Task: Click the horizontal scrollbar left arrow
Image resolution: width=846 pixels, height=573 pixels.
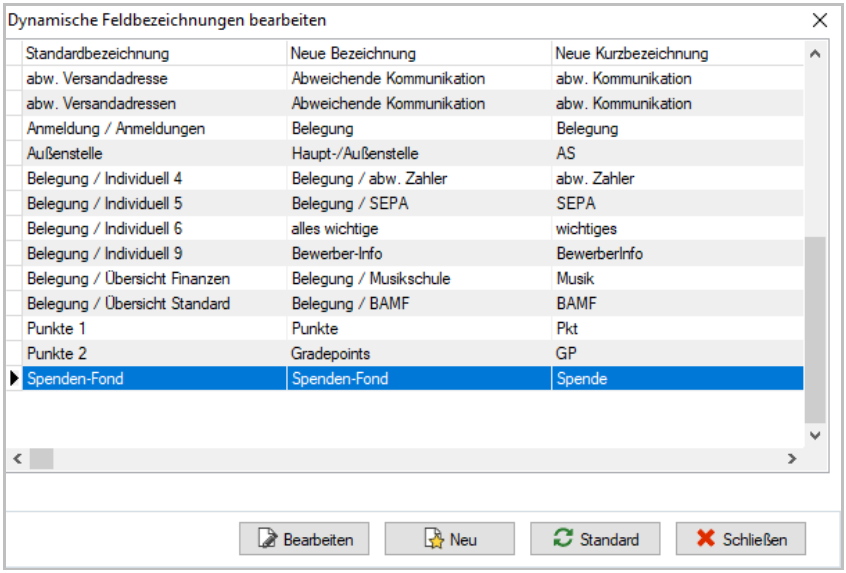Action: pyautogui.click(x=17, y=459)
